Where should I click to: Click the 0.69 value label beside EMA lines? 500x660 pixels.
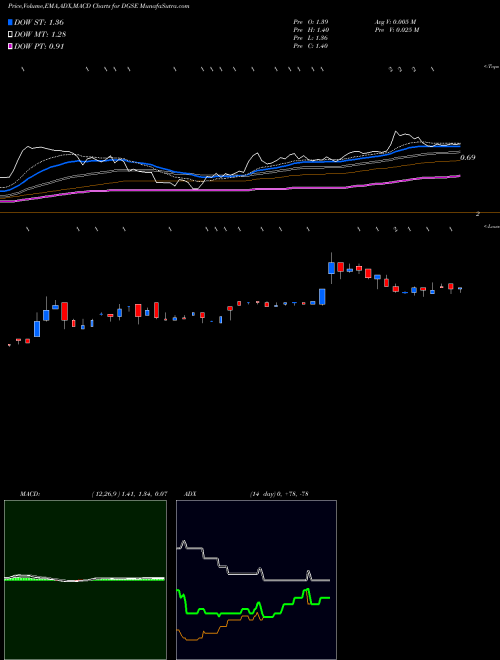pos(468,157)
